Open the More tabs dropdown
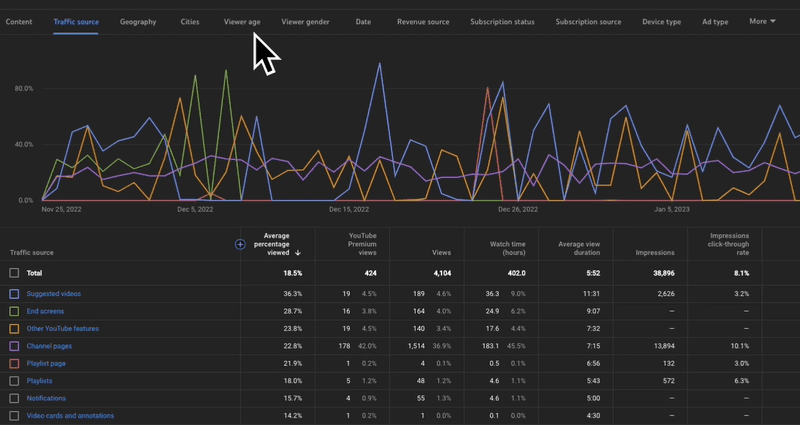The image size is (800, 425). (x=763, y=21)
